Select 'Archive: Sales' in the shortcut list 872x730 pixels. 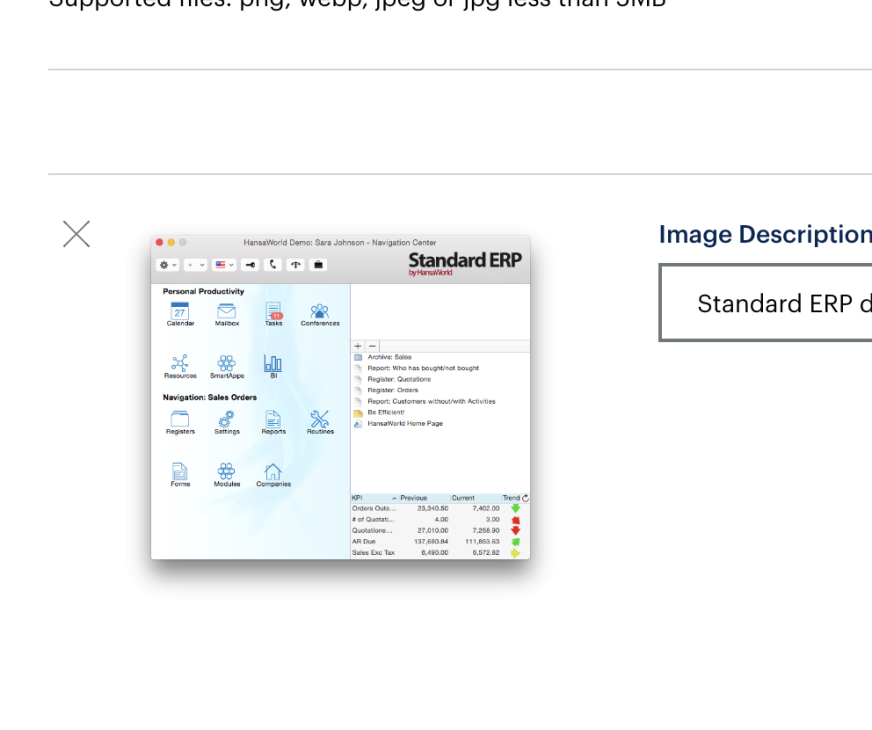pyautogui.click(x=389, y=357)
